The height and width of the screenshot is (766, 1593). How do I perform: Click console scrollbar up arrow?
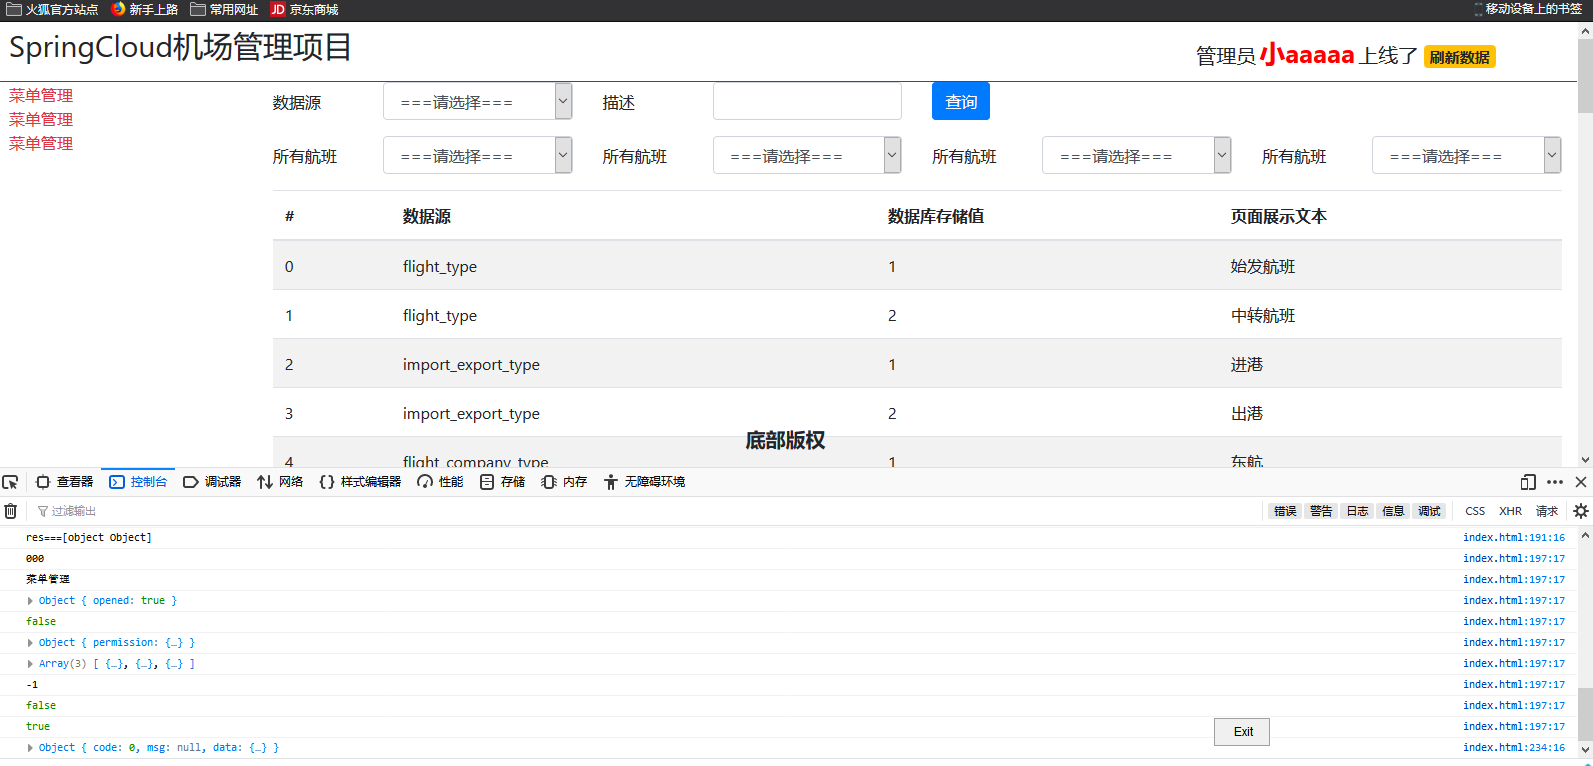coord(1585,535)
